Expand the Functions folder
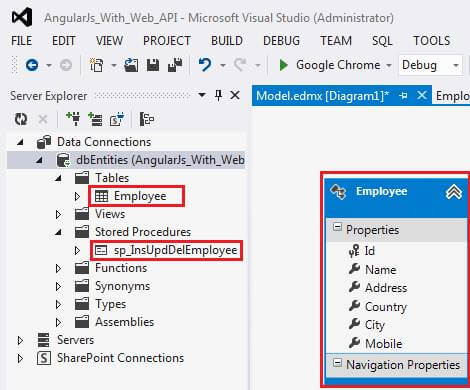 click(58, 268)
